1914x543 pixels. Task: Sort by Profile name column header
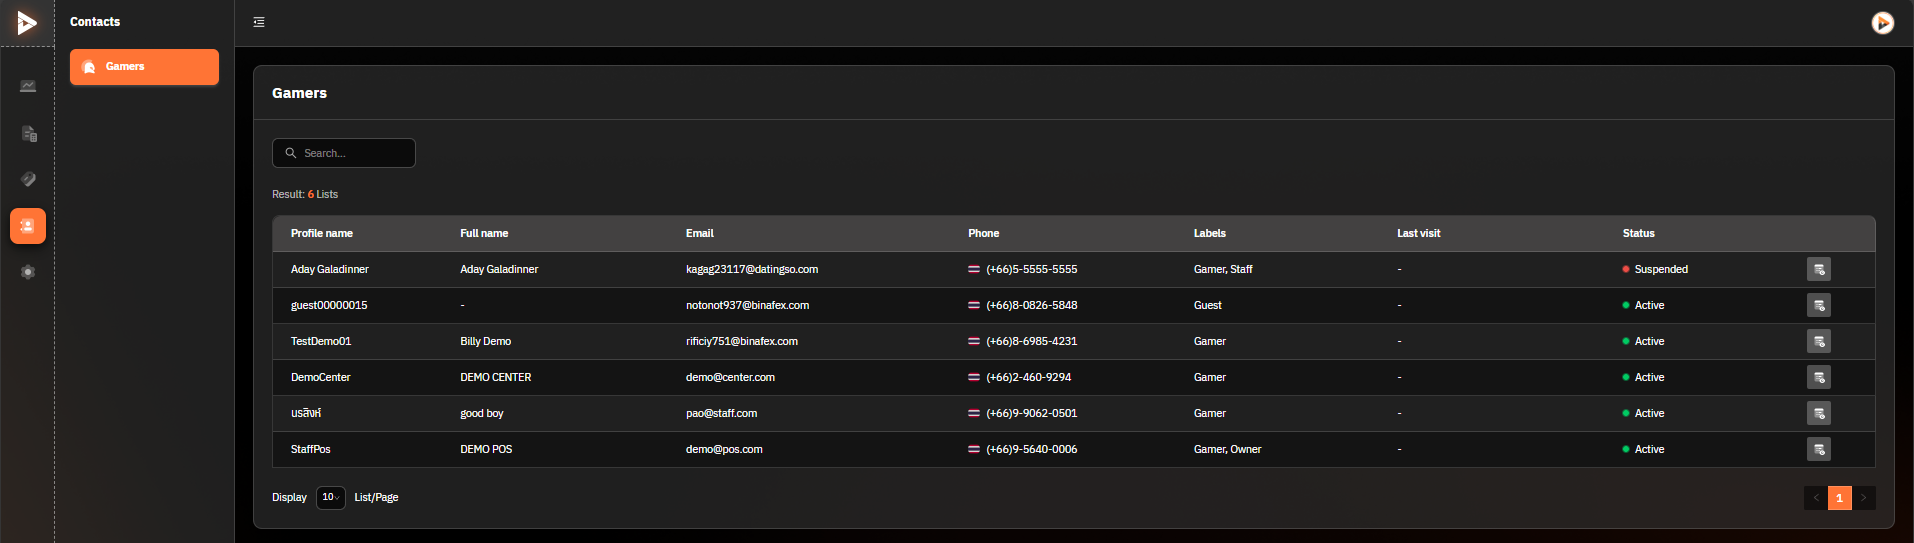click(x=322, y=233)
